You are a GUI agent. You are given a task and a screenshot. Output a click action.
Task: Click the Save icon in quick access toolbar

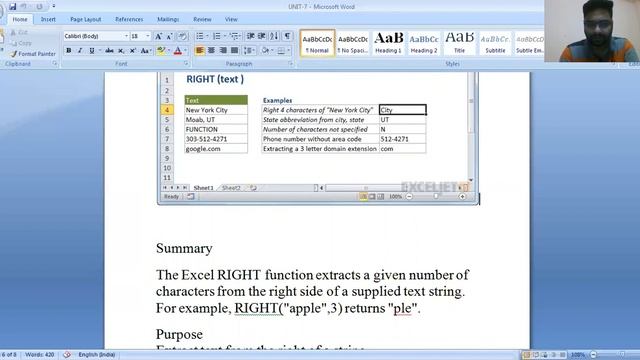point(12,7)
